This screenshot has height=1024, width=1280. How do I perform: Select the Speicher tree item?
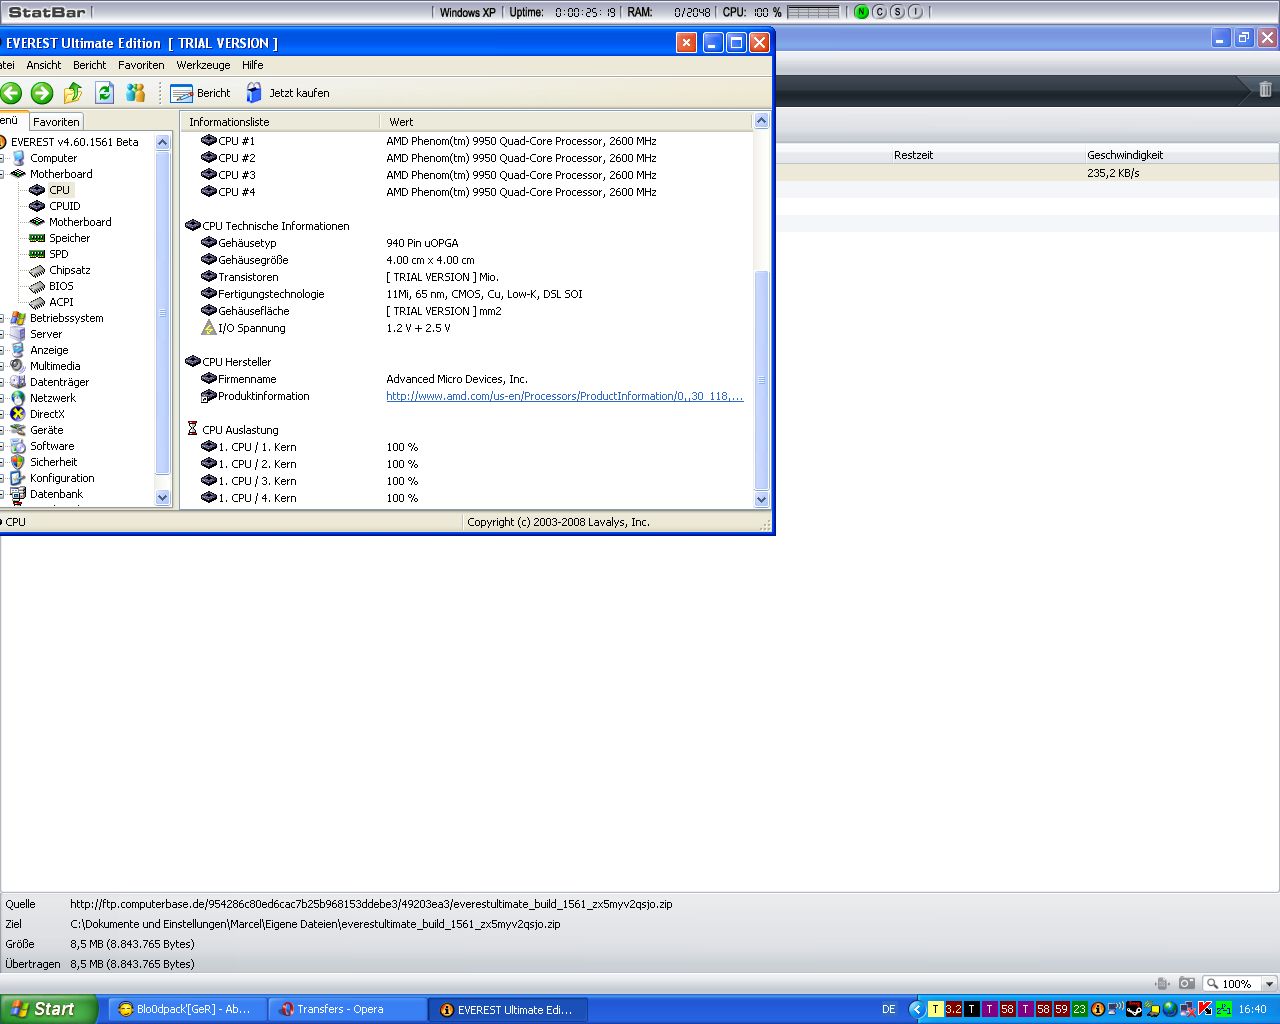click(x=69, y=238)
